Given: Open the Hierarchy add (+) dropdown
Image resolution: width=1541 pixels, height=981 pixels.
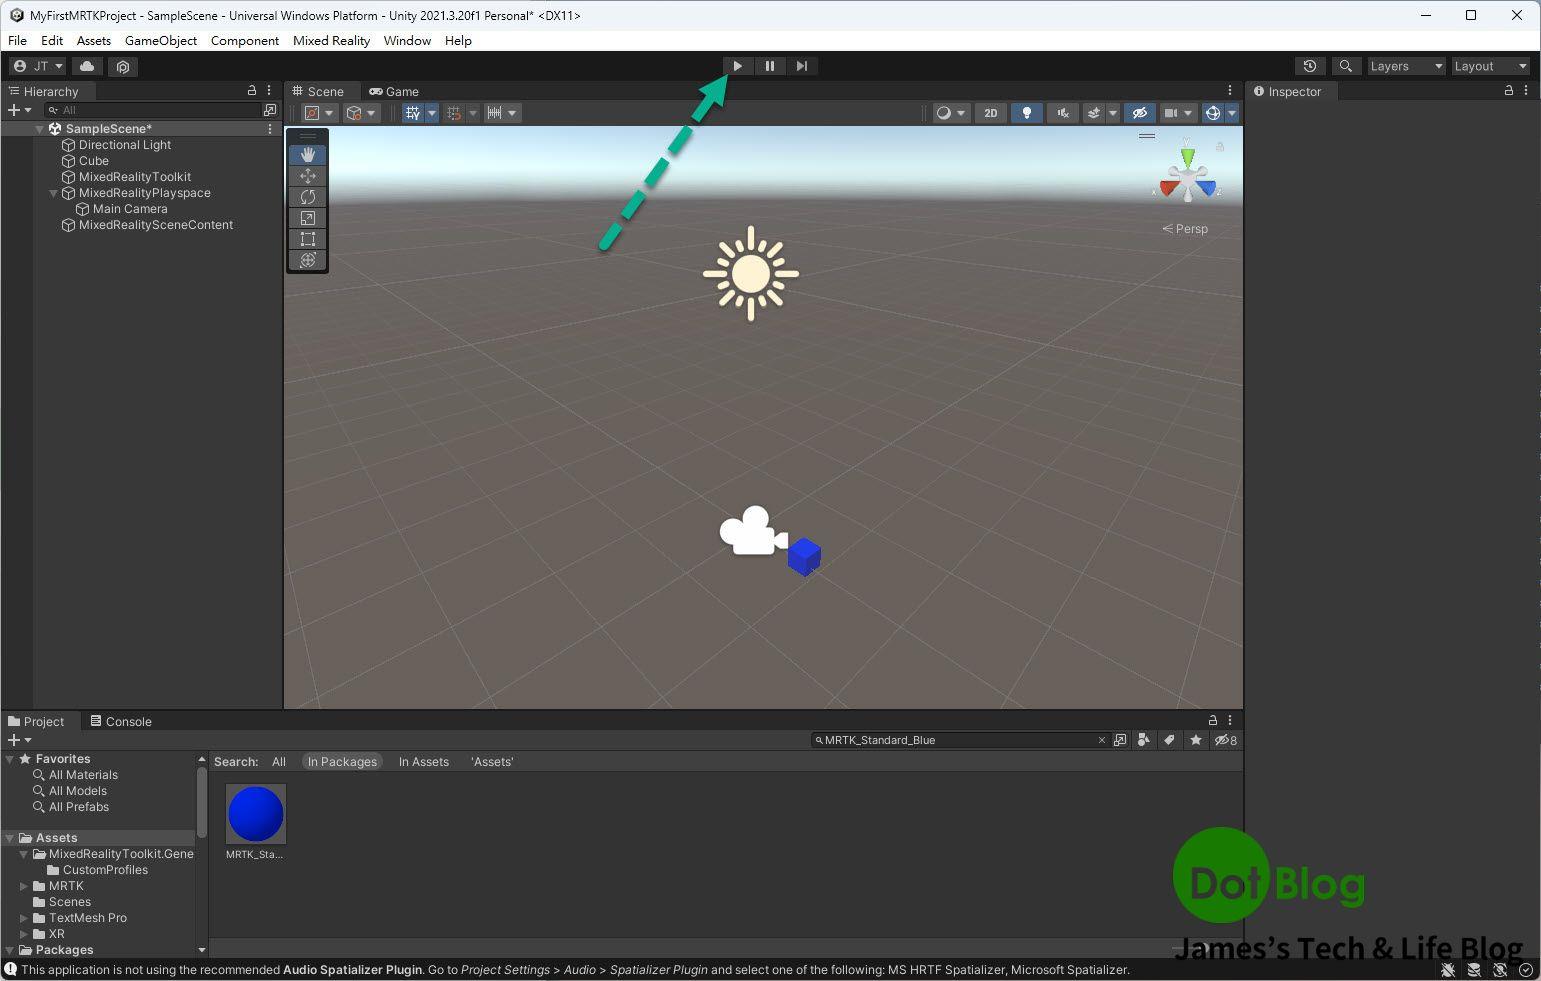Looking at the screenshot, I should [19, 110].
